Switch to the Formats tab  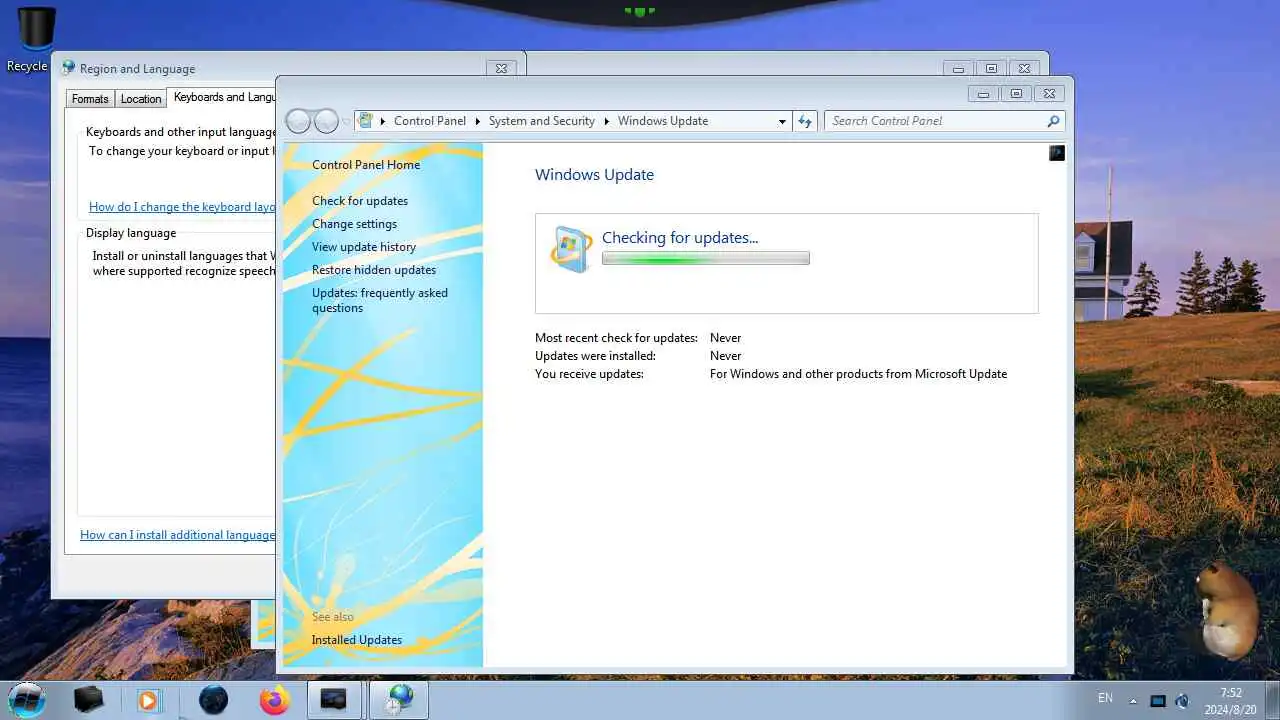(x=90, y=99)
